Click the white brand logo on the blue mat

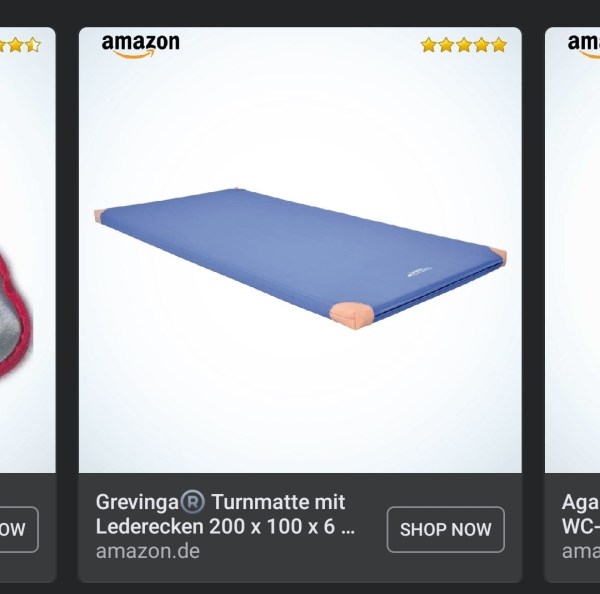(x=419, y=271)
